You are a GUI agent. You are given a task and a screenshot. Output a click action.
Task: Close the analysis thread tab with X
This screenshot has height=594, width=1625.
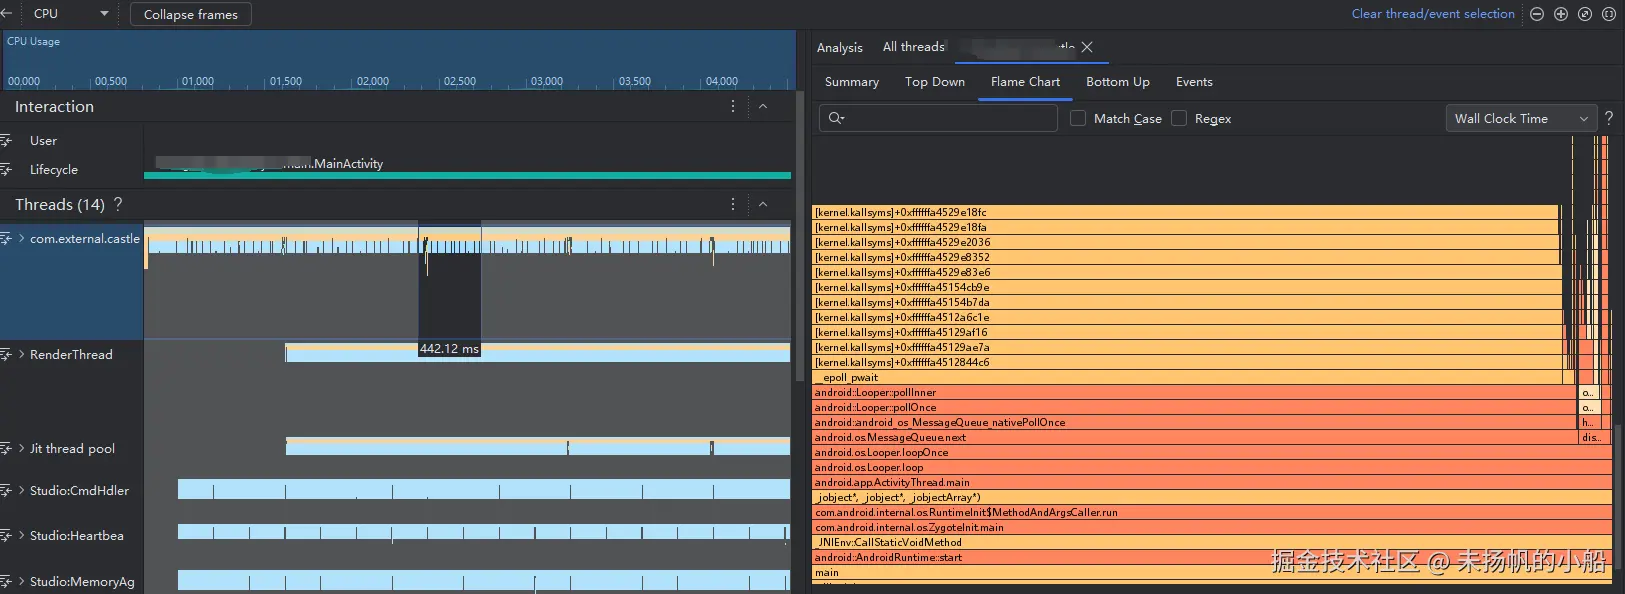[x=1087, y=47]
